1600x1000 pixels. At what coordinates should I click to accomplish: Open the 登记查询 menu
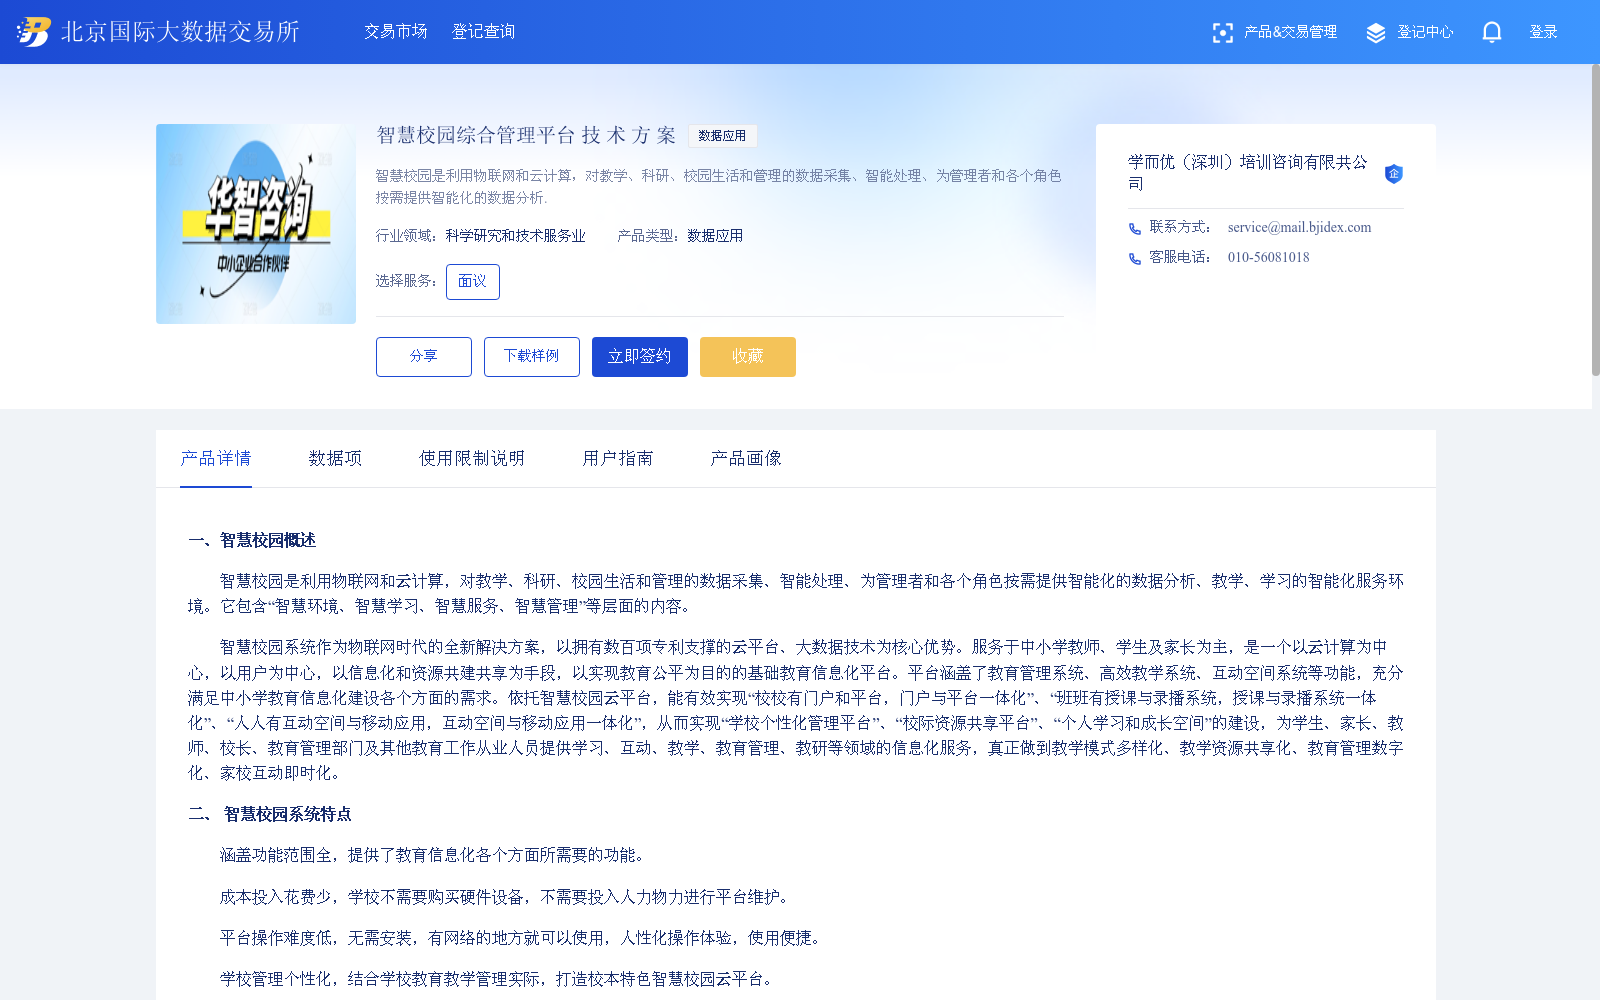(x=484, y=32)
